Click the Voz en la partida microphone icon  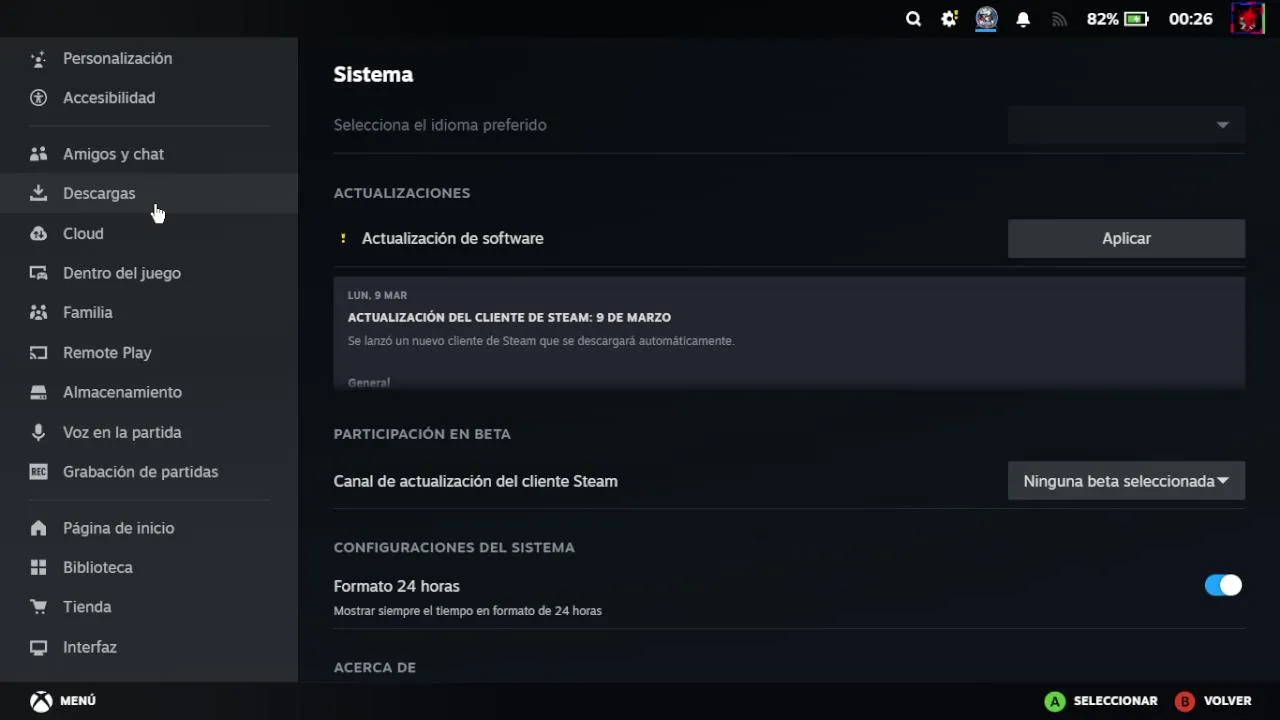(x=39, y=432)
